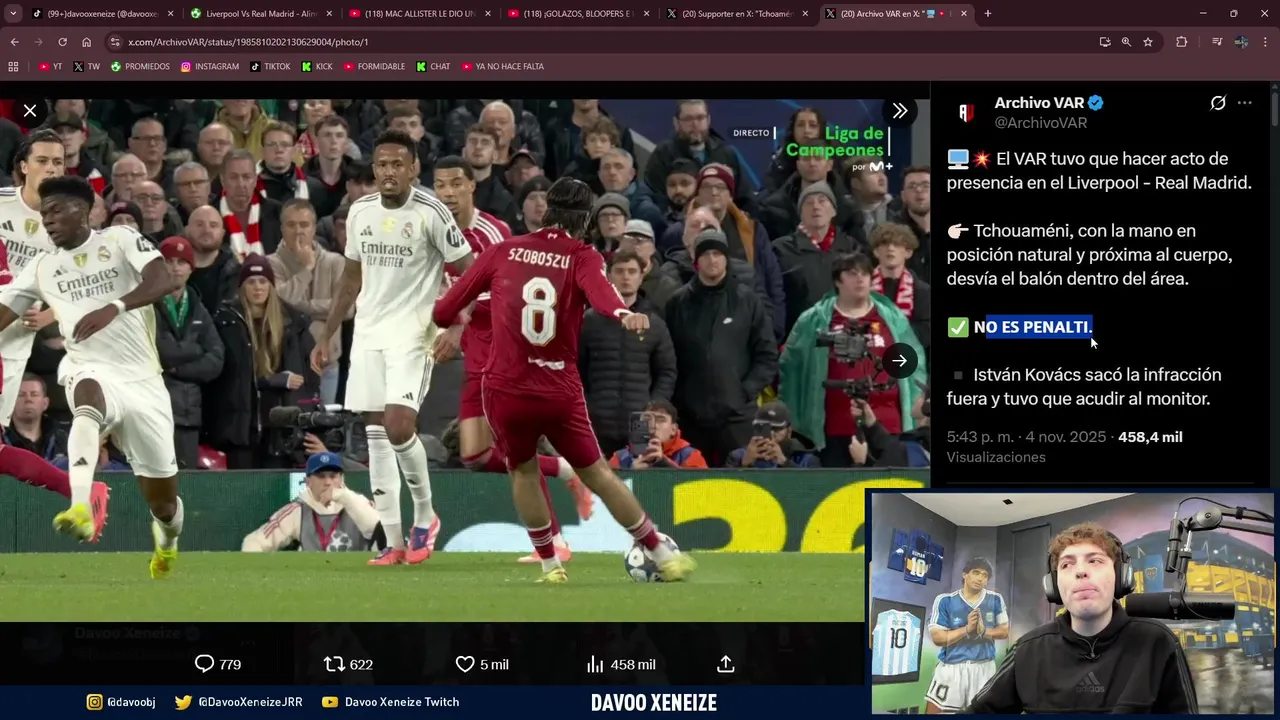1280x720 pixels.
Task: Reload the page with the refresh icon
Action: click(62, 42)
